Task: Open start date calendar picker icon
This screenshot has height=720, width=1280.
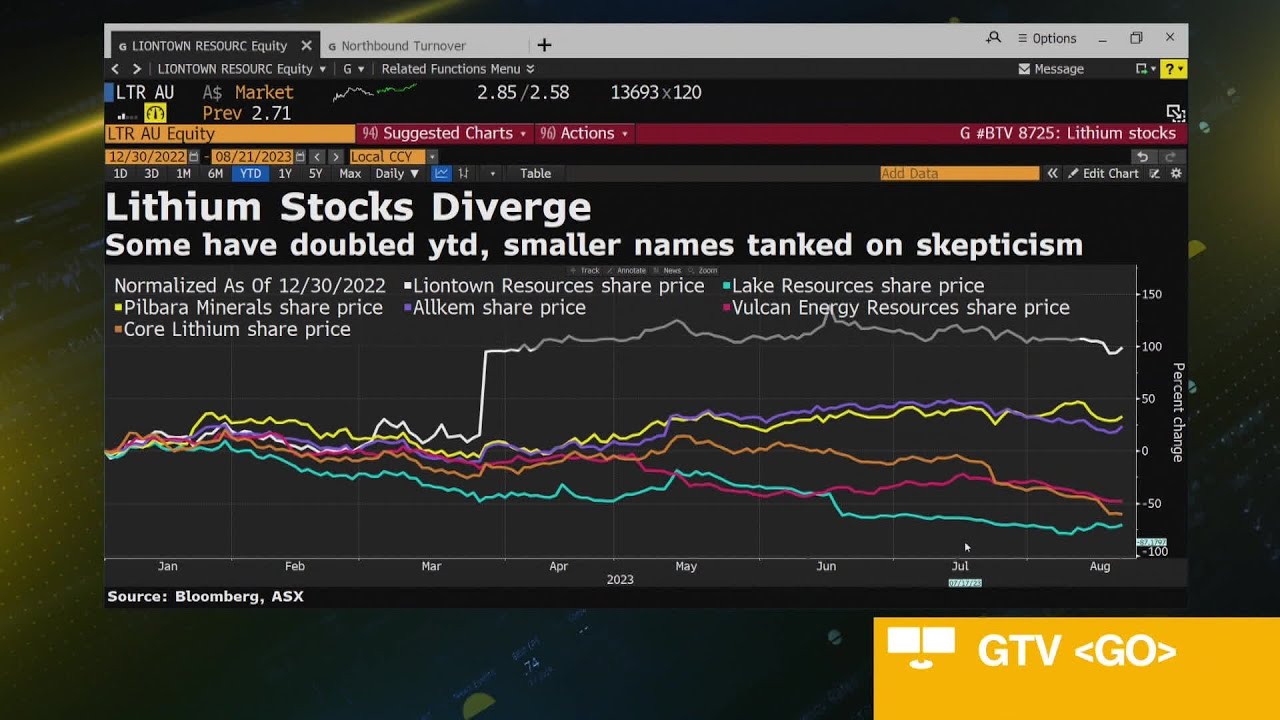Action: [x=194, y=157]
